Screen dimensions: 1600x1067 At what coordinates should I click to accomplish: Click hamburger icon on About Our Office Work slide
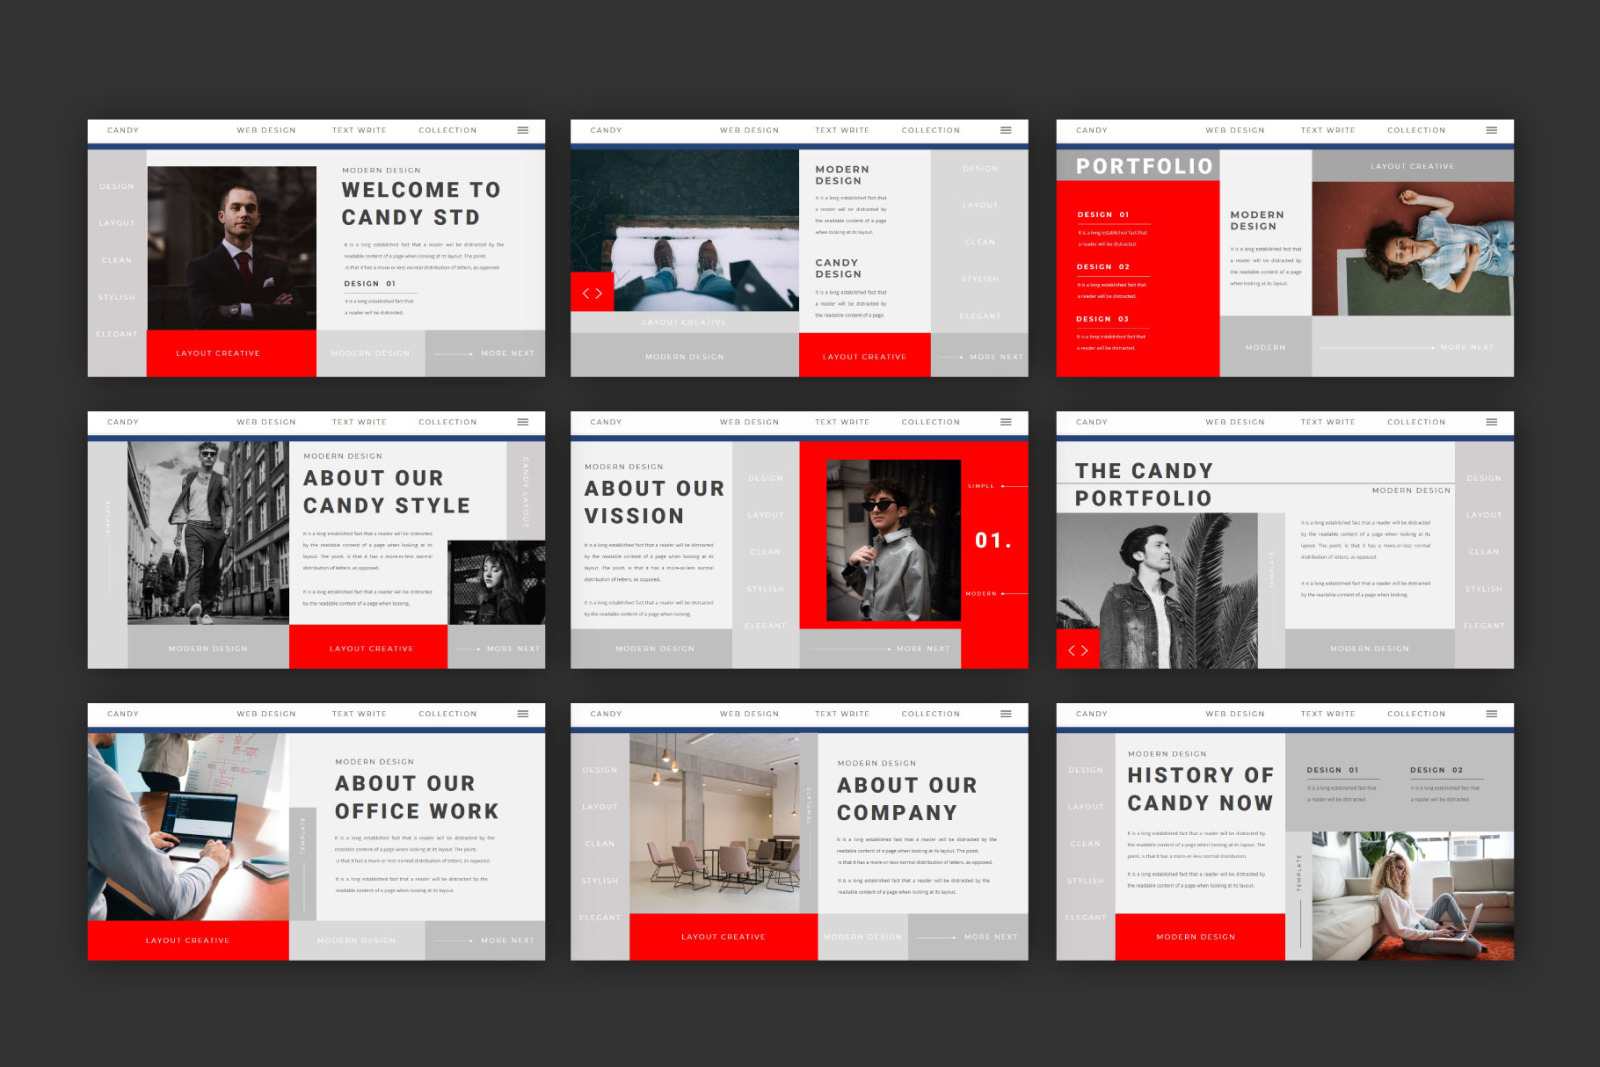(522, 714)
